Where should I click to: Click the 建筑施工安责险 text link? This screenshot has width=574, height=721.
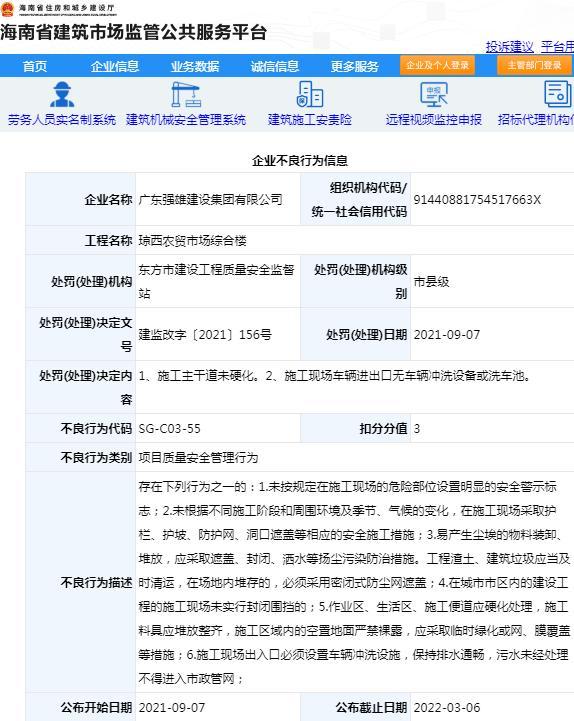click(310, 120)
